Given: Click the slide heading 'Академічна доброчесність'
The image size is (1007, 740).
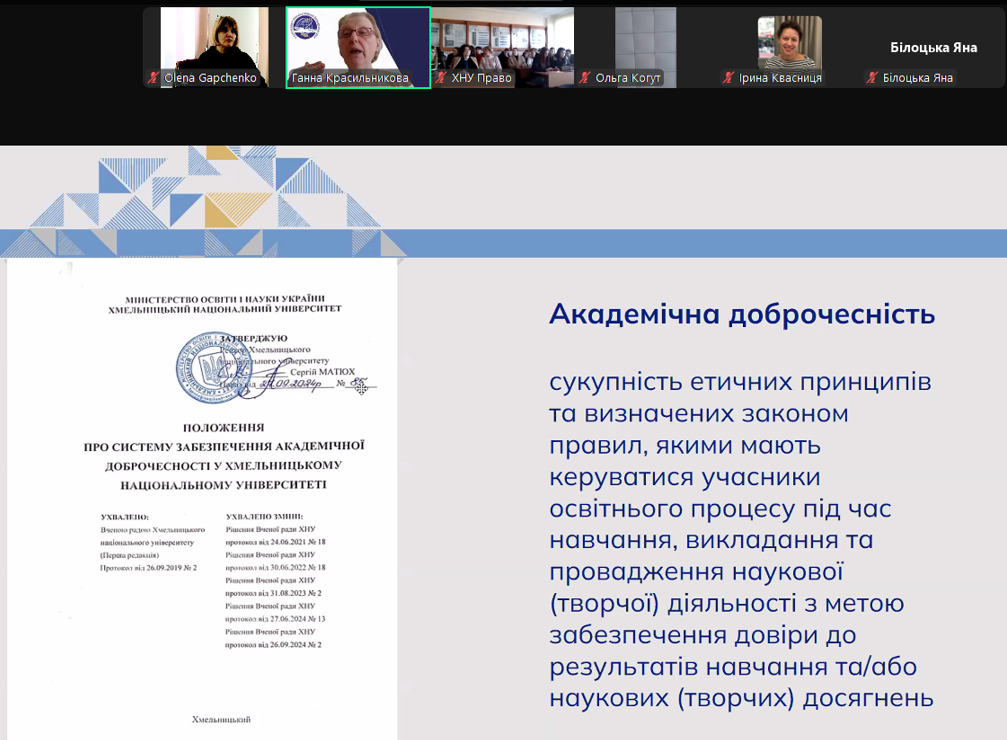Looking at the screenshot, I should [741, 314].
